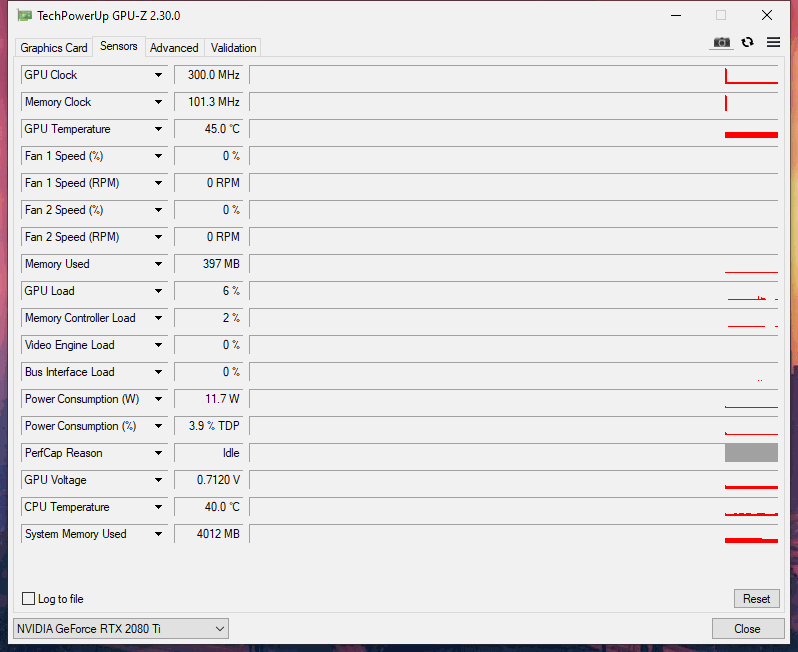
Task: Click the GPU-Z title bar app icon
Action: click(x=24, y=16)
